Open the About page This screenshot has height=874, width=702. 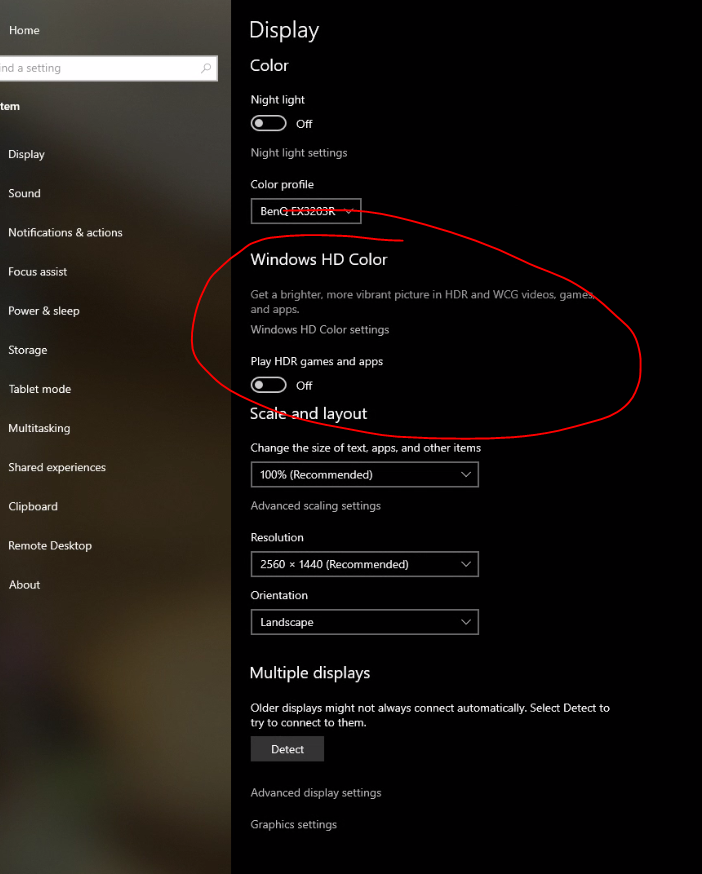(24, 585)
